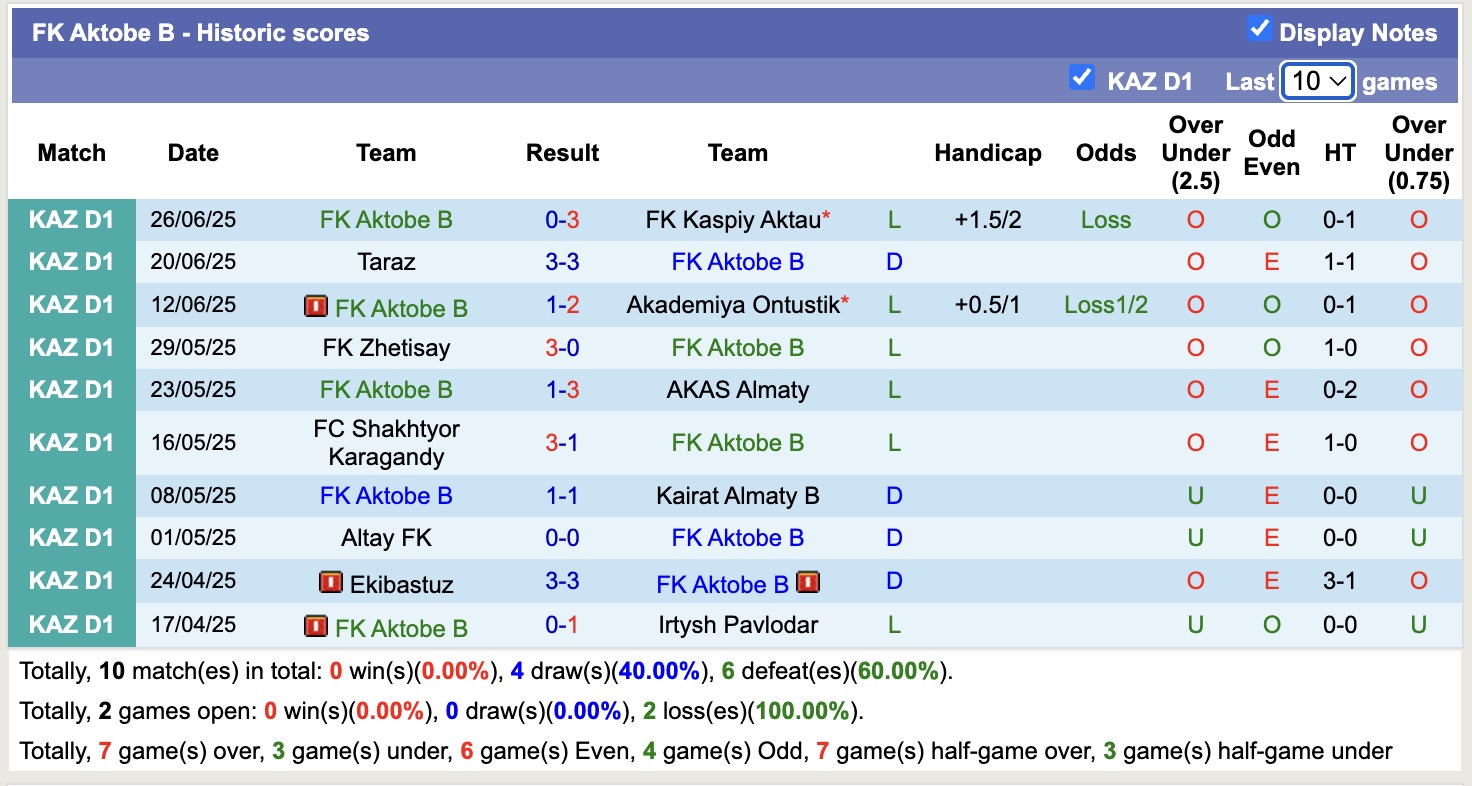Click red card icon in 17/04/25 row
The width and height of the screenshot is (1472, 786).
pyautogui.click(x=316, y=626)
